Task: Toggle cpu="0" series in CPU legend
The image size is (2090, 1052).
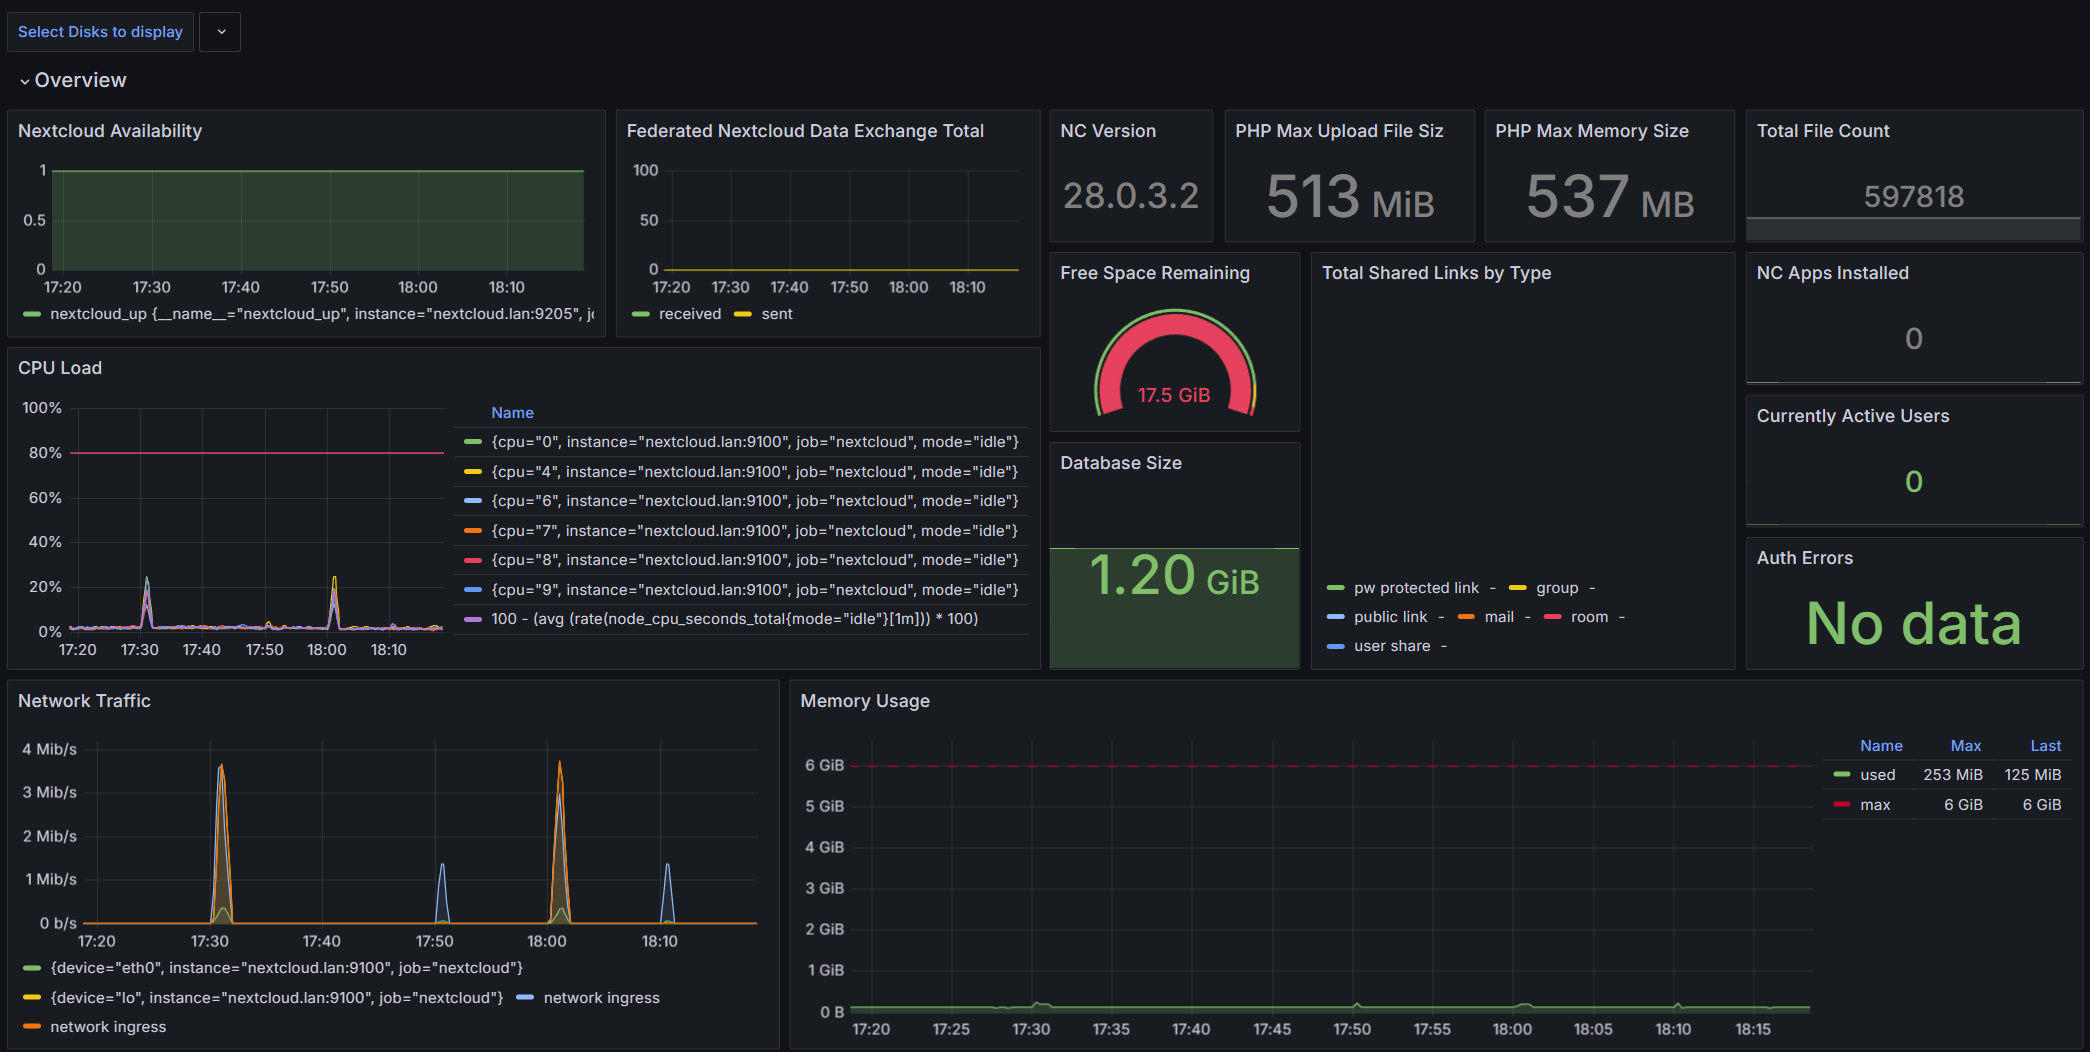Action: [x=755, y=442]
